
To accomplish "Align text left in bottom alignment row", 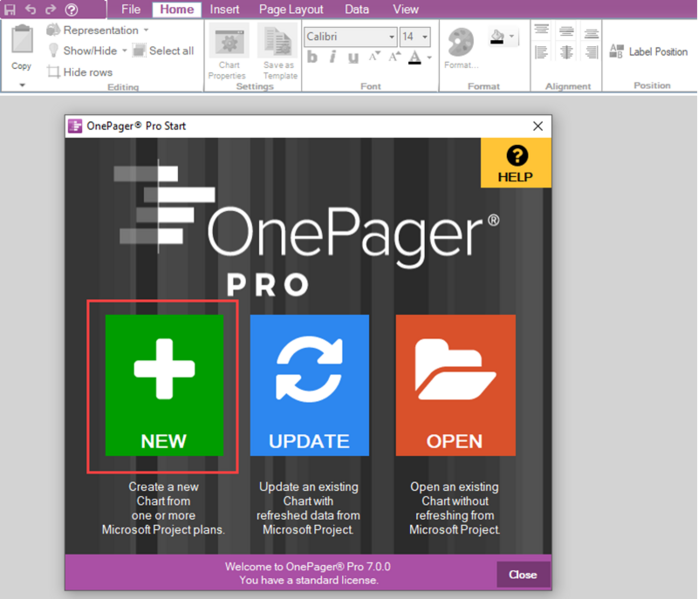I will coord(541,53).
